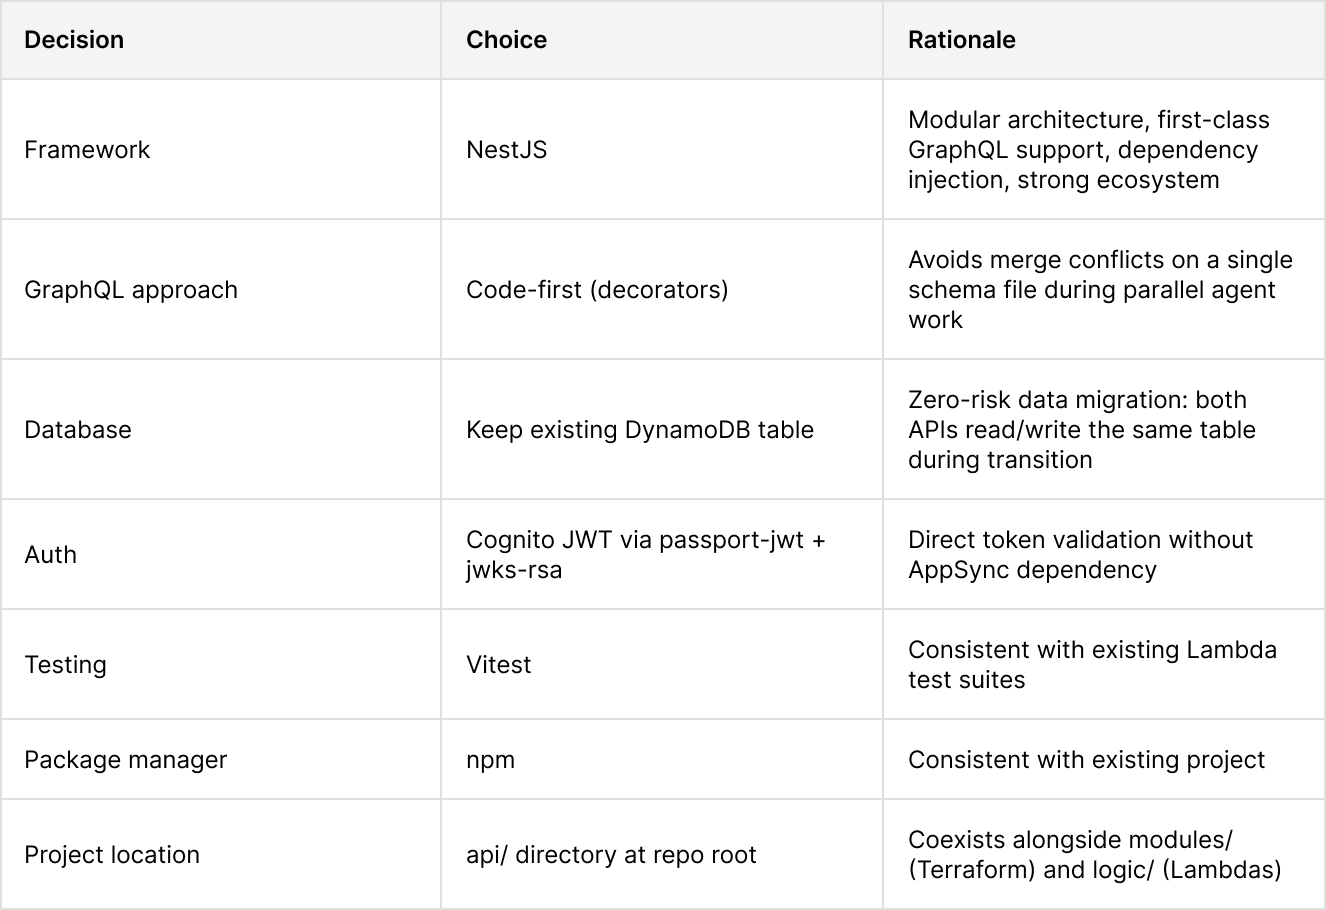Click the Modular architecture rationale text
This screenshot has height=910, width=1326.
1089,150
